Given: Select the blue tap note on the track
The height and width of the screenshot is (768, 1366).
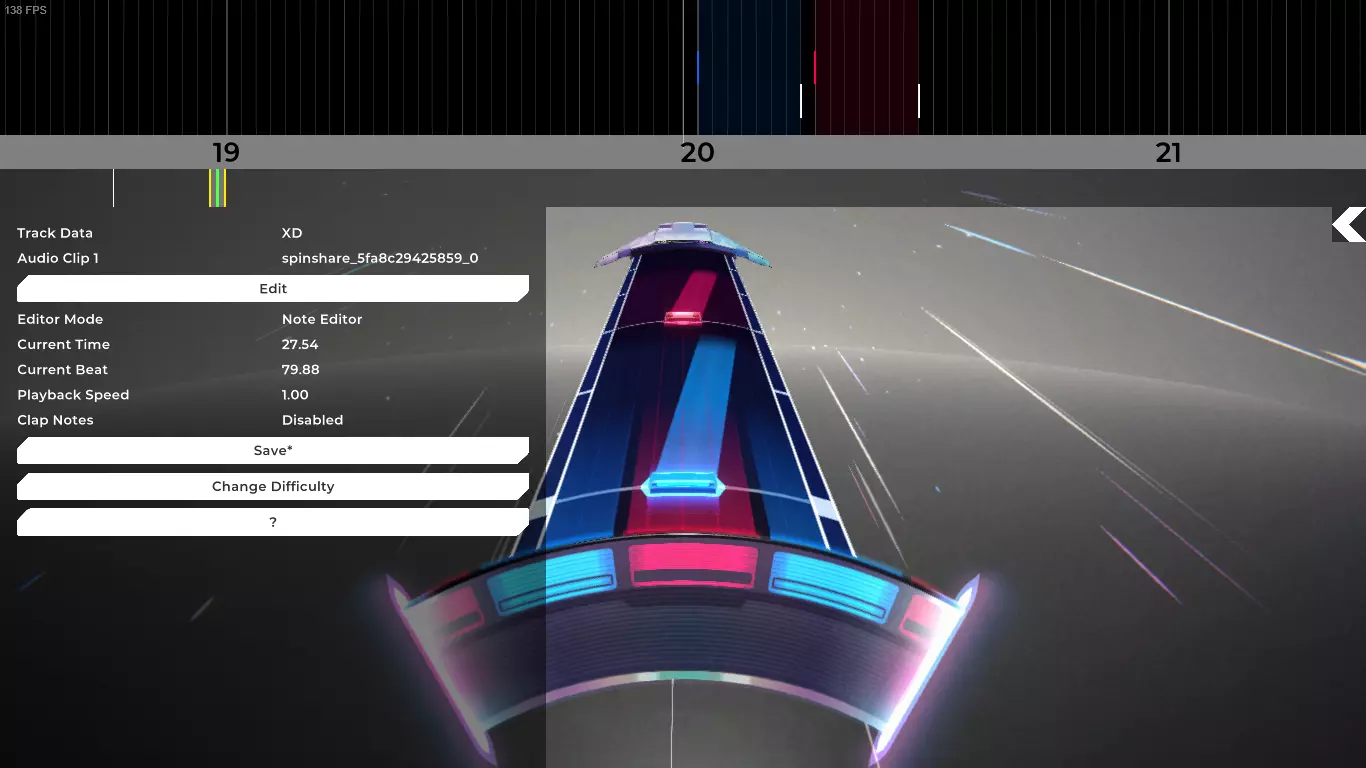Looking at the screenshot, I should [685, 486].
